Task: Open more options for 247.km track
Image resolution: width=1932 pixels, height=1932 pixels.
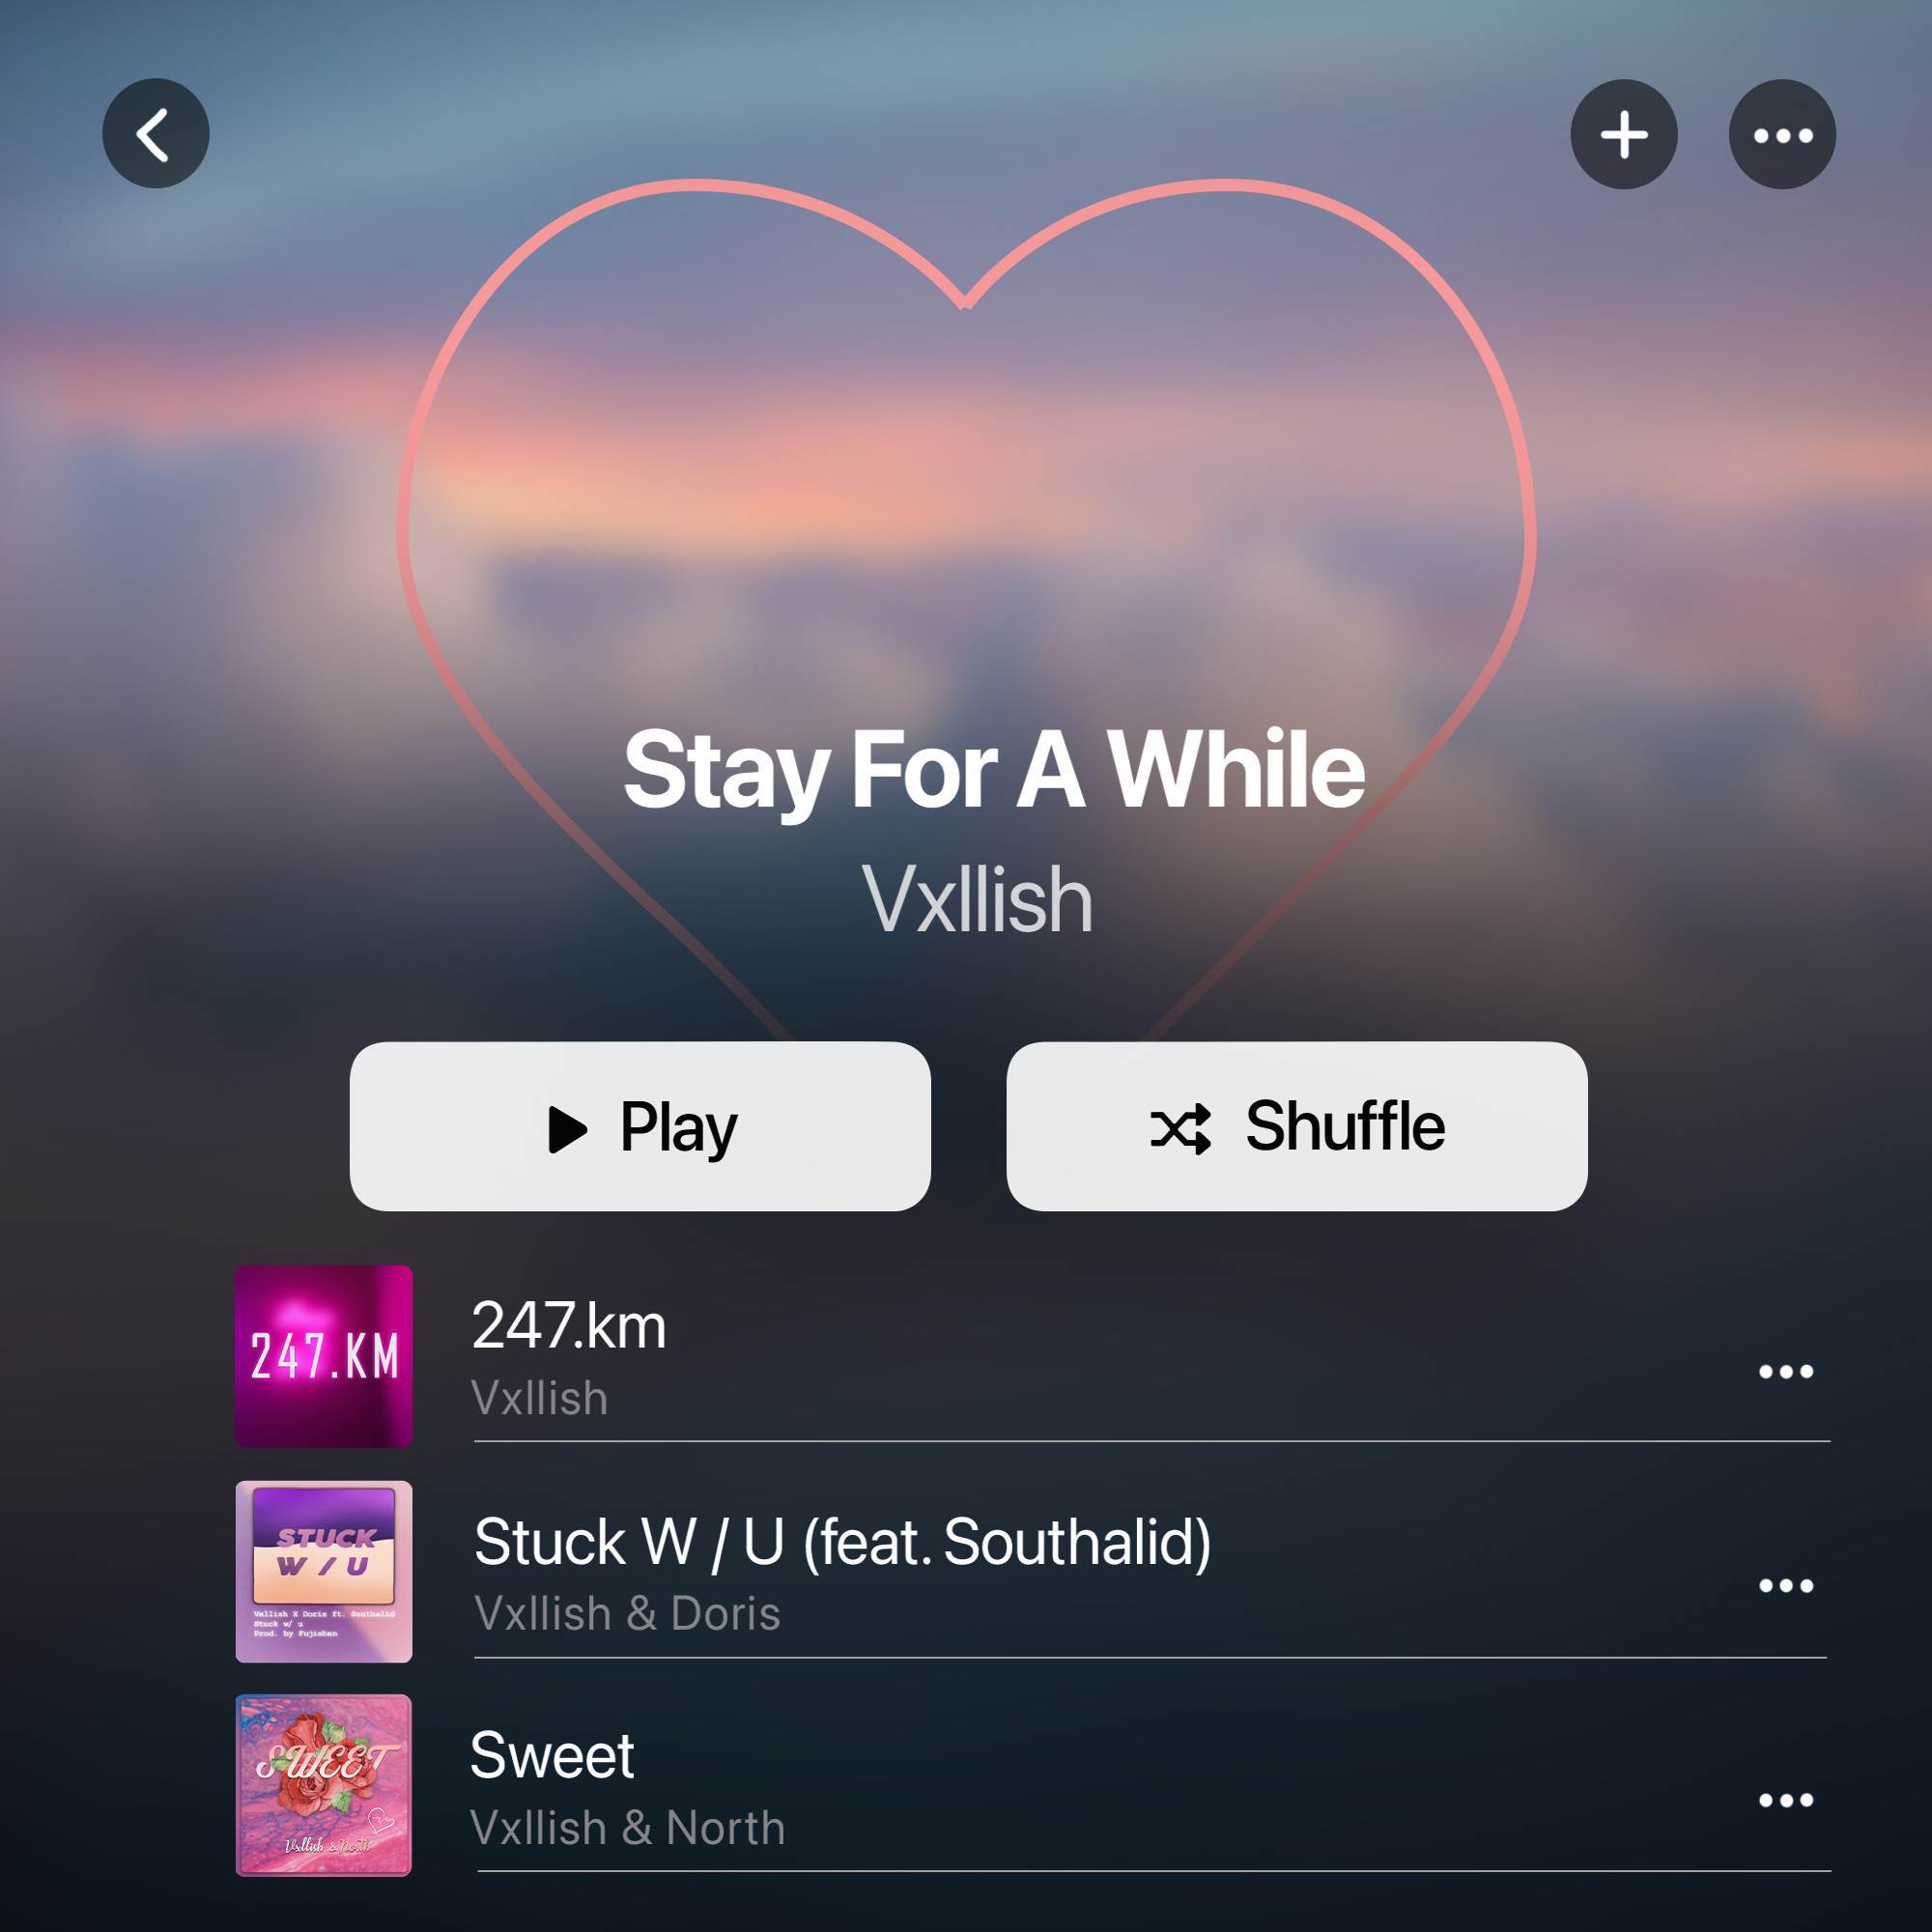Action: click(1786, 1371)
